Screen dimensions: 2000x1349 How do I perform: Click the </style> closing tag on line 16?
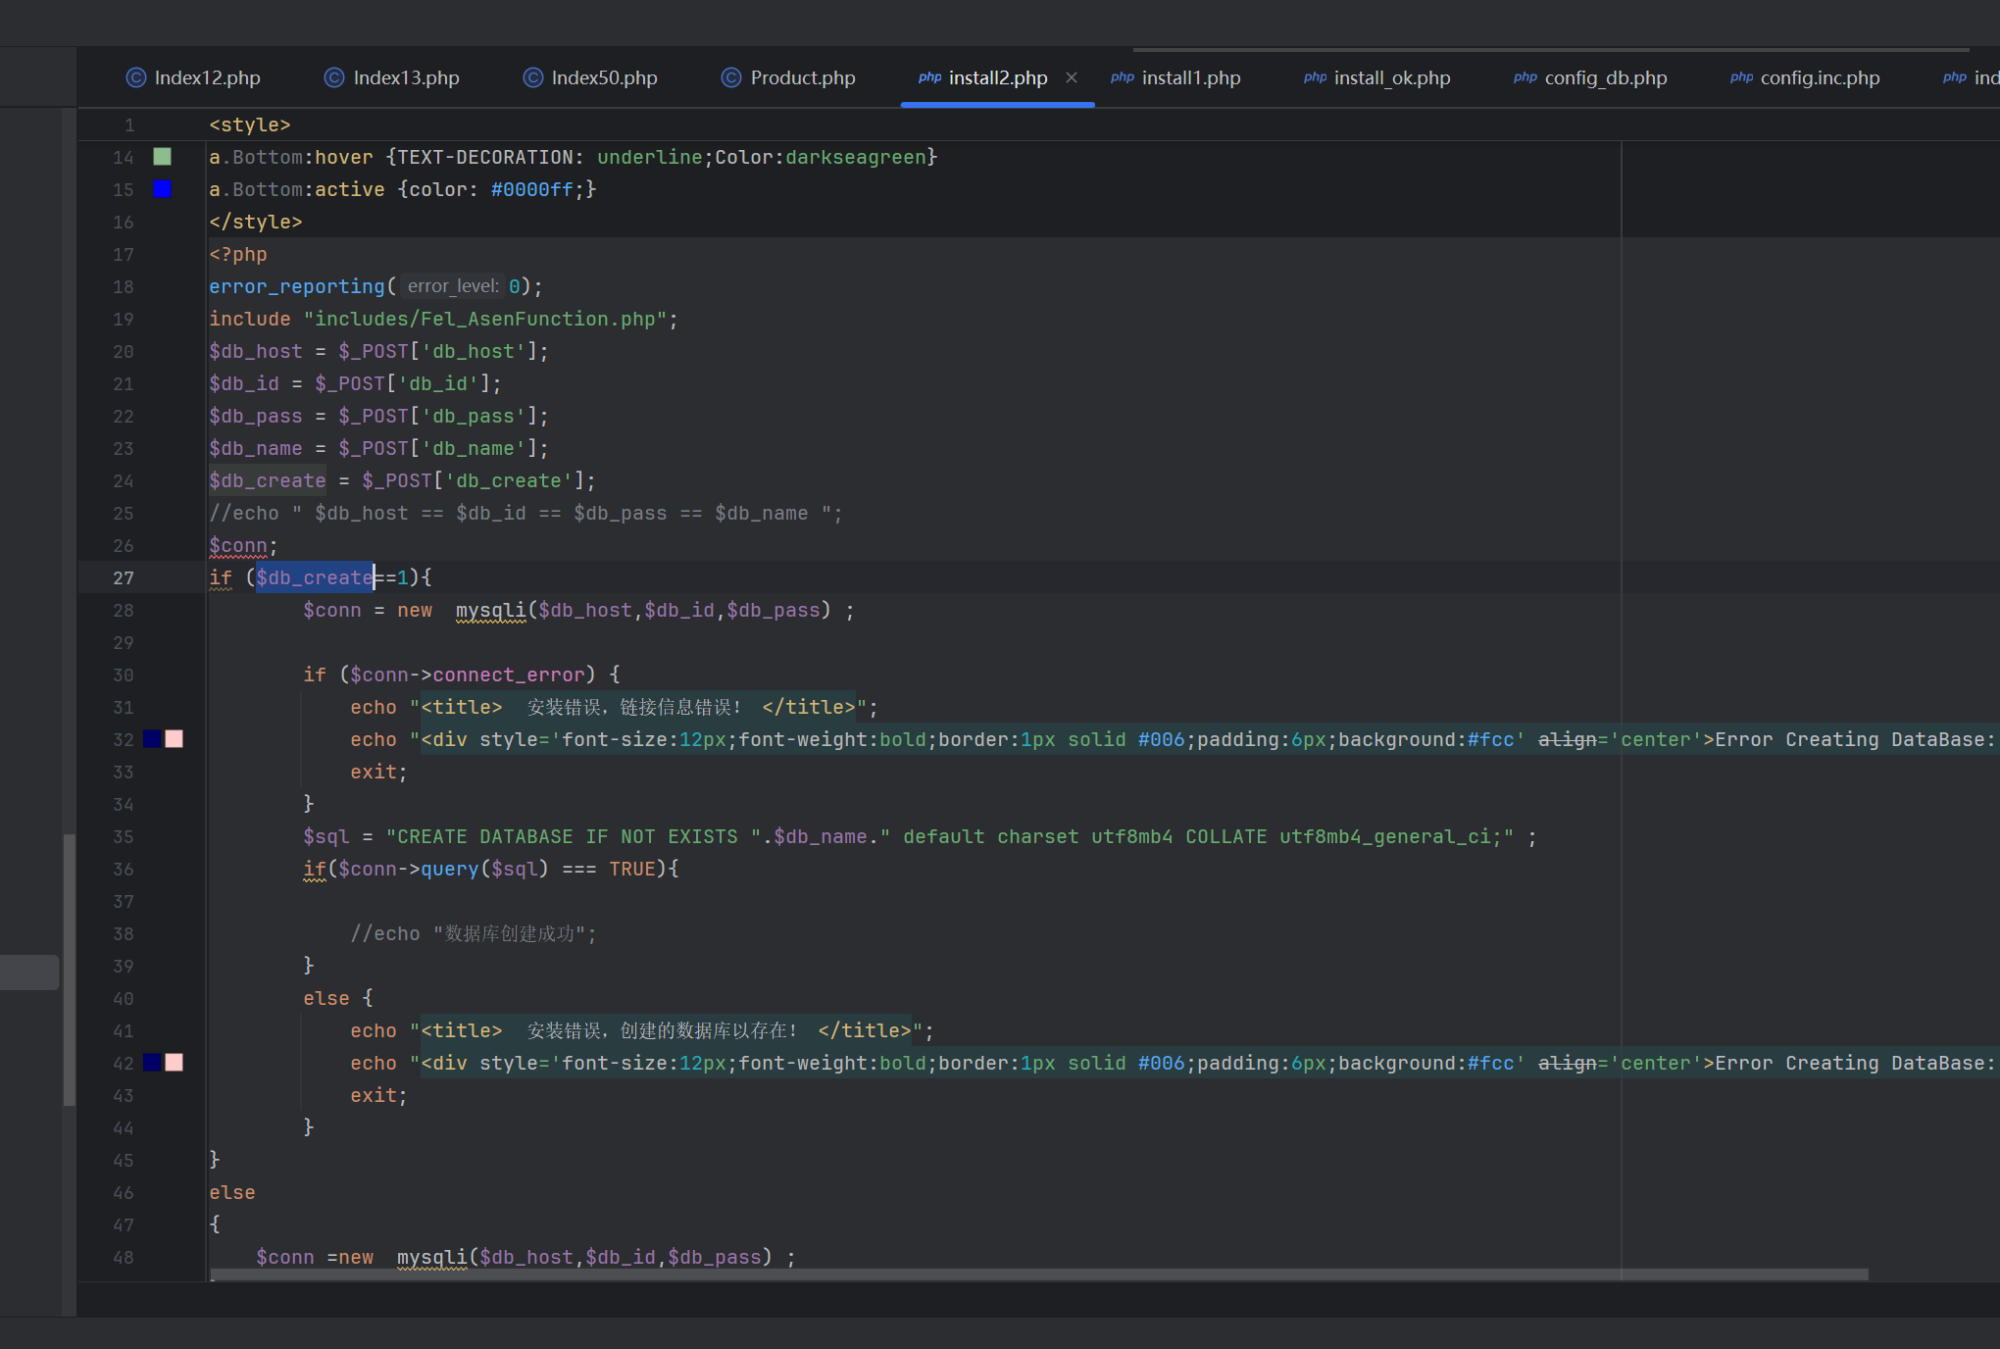click(255, 222)
